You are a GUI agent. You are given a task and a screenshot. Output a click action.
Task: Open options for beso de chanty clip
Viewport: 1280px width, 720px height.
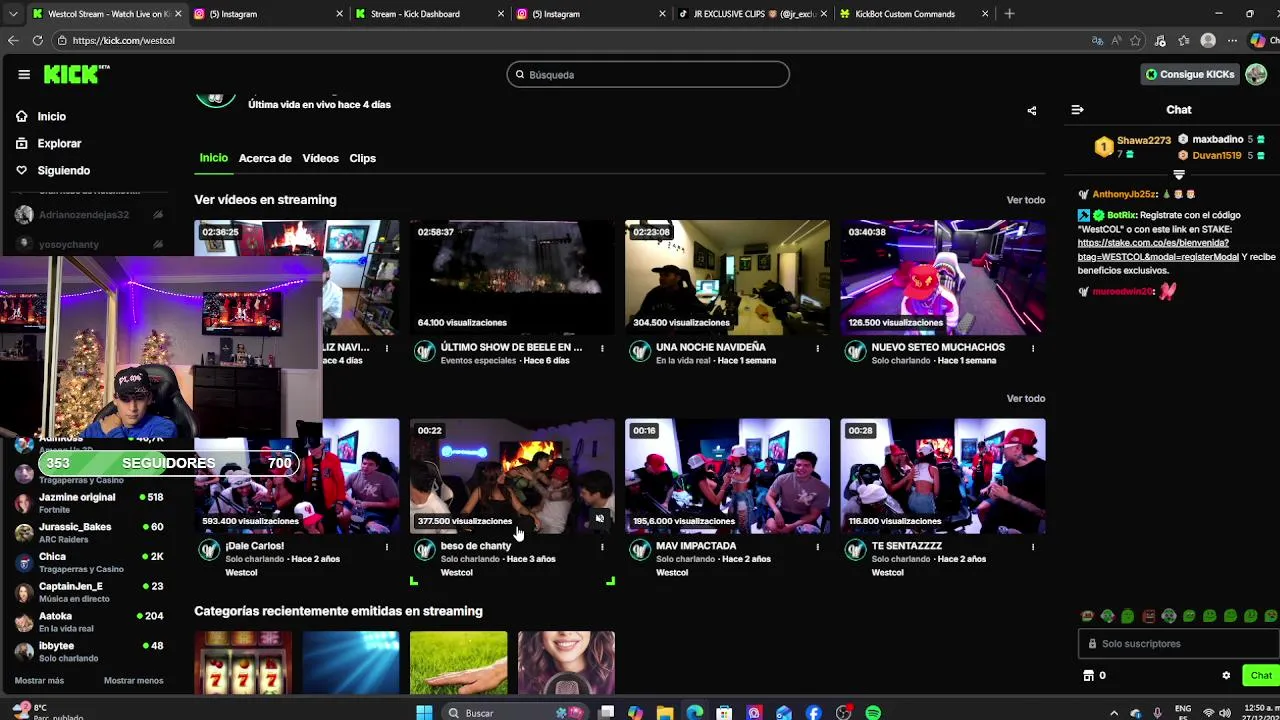[x=602, y=547]
